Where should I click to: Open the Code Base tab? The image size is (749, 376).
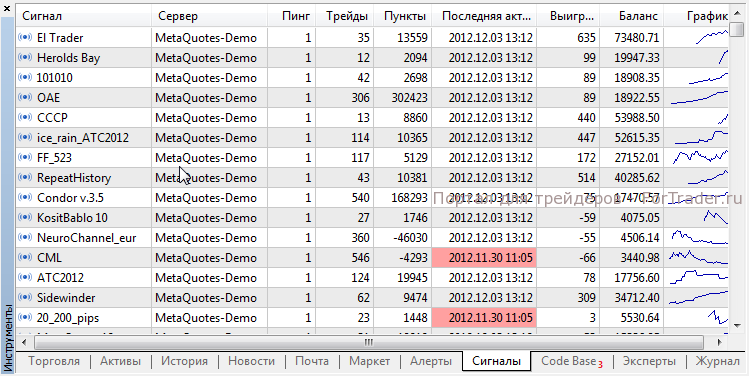[x=572, y=361]
